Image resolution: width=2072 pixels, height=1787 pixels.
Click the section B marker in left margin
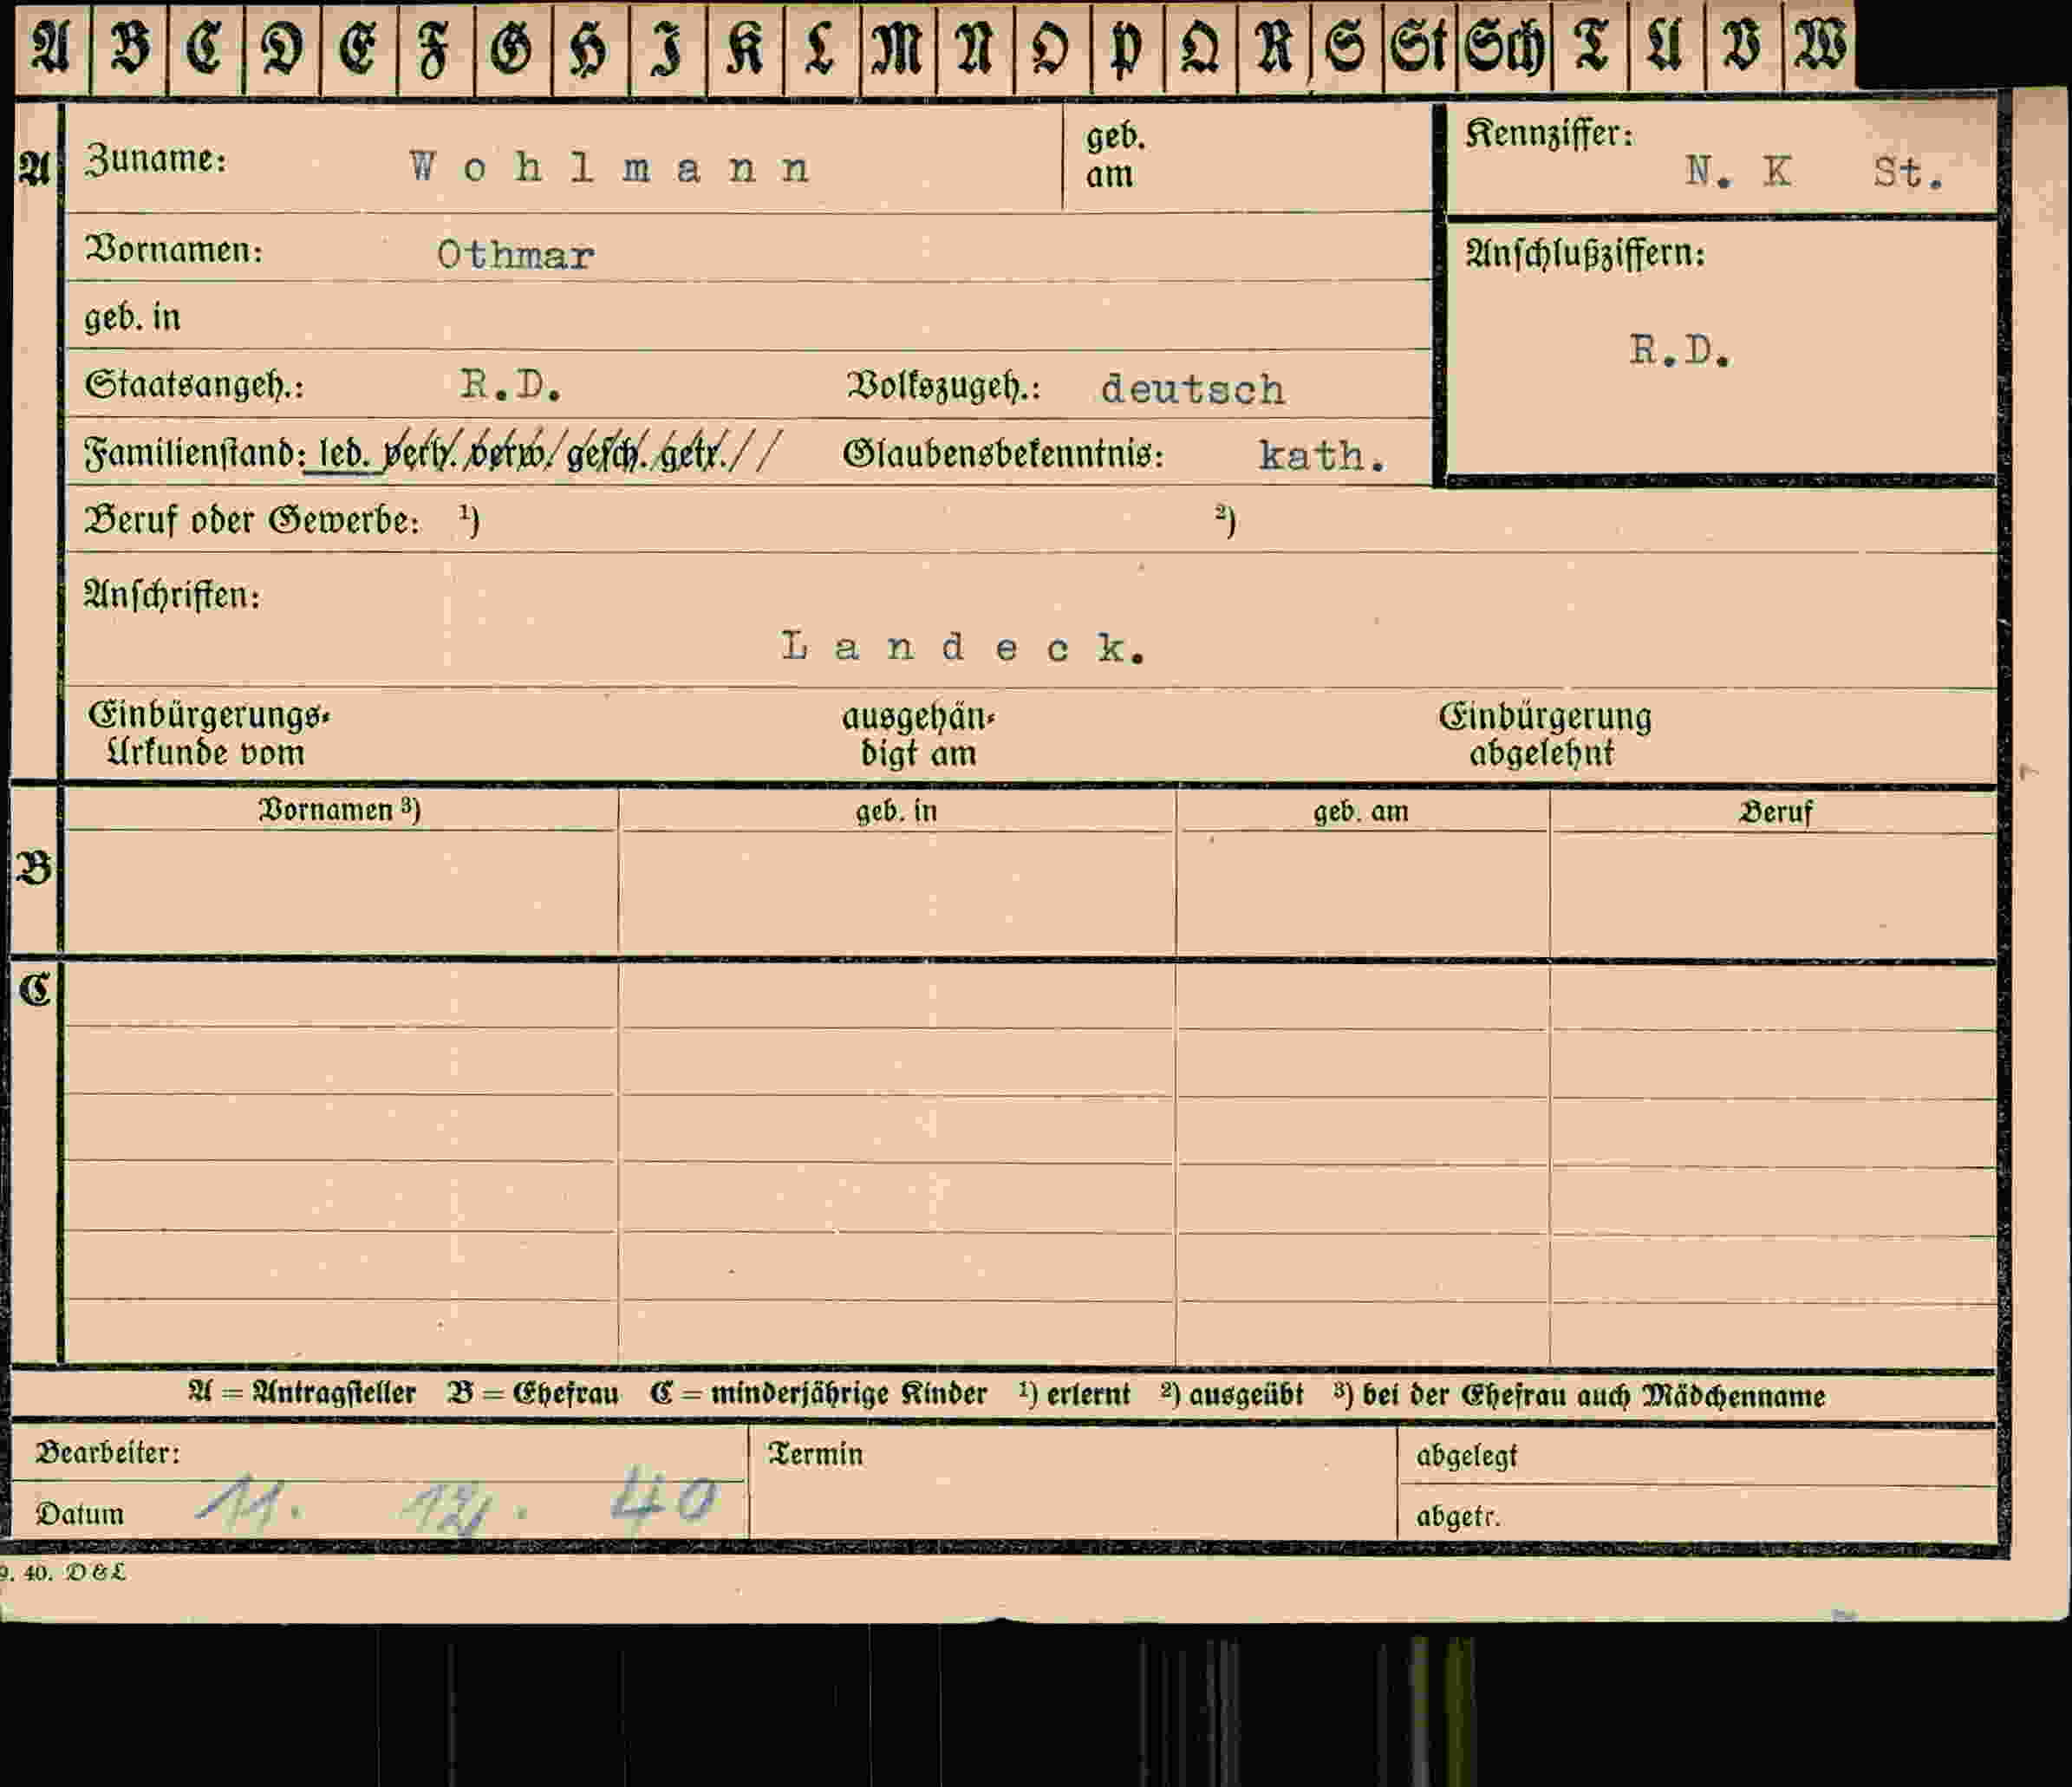[34, 868]
